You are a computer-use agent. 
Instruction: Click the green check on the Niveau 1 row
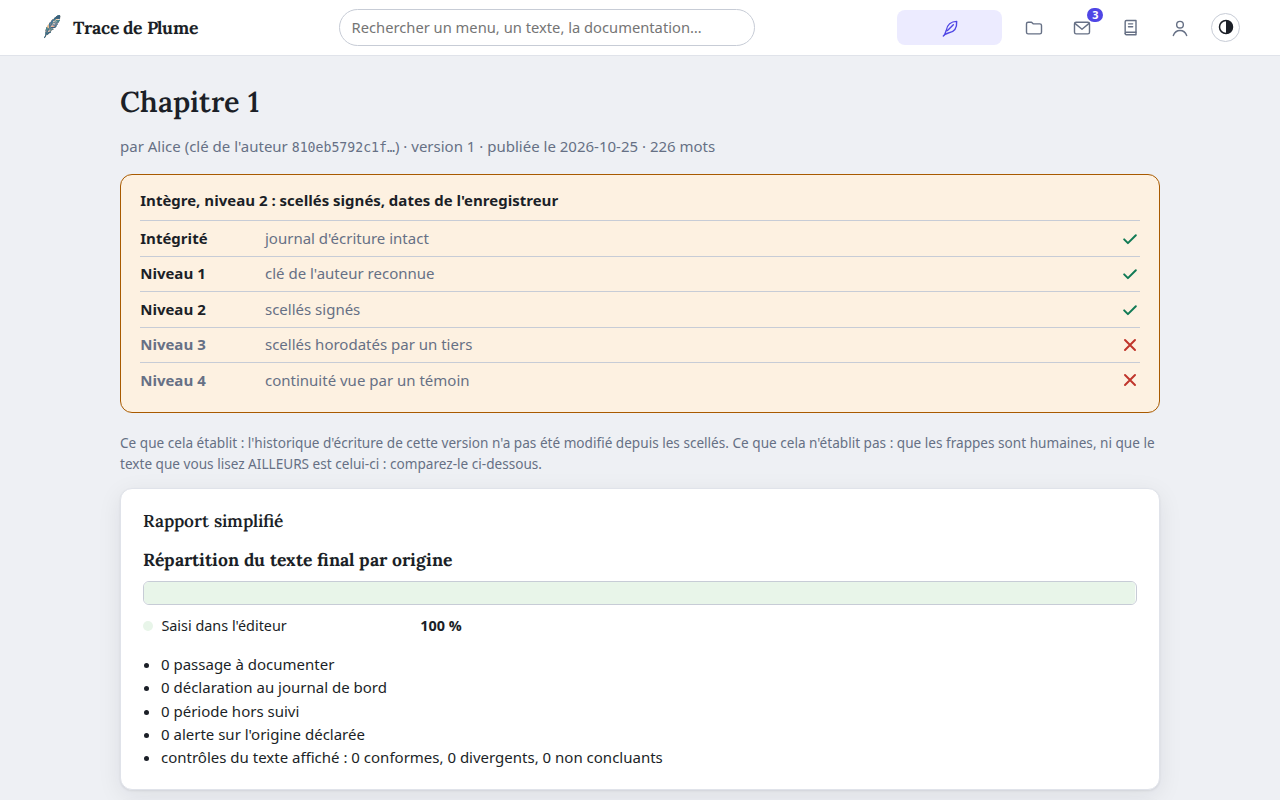[1130, 274]
